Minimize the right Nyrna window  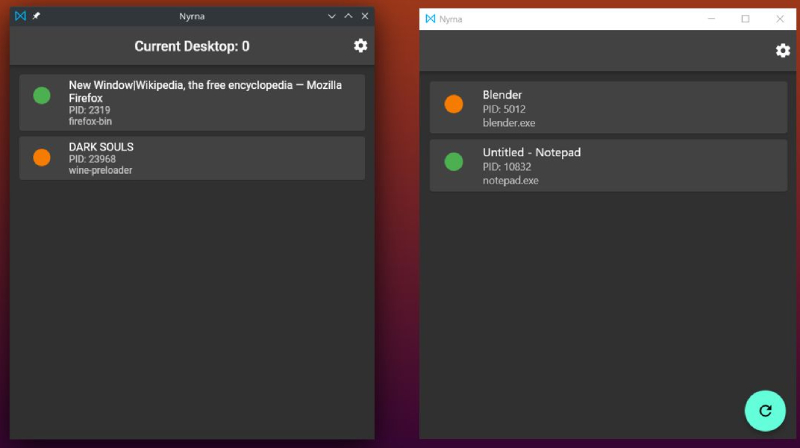coord(711,19)
